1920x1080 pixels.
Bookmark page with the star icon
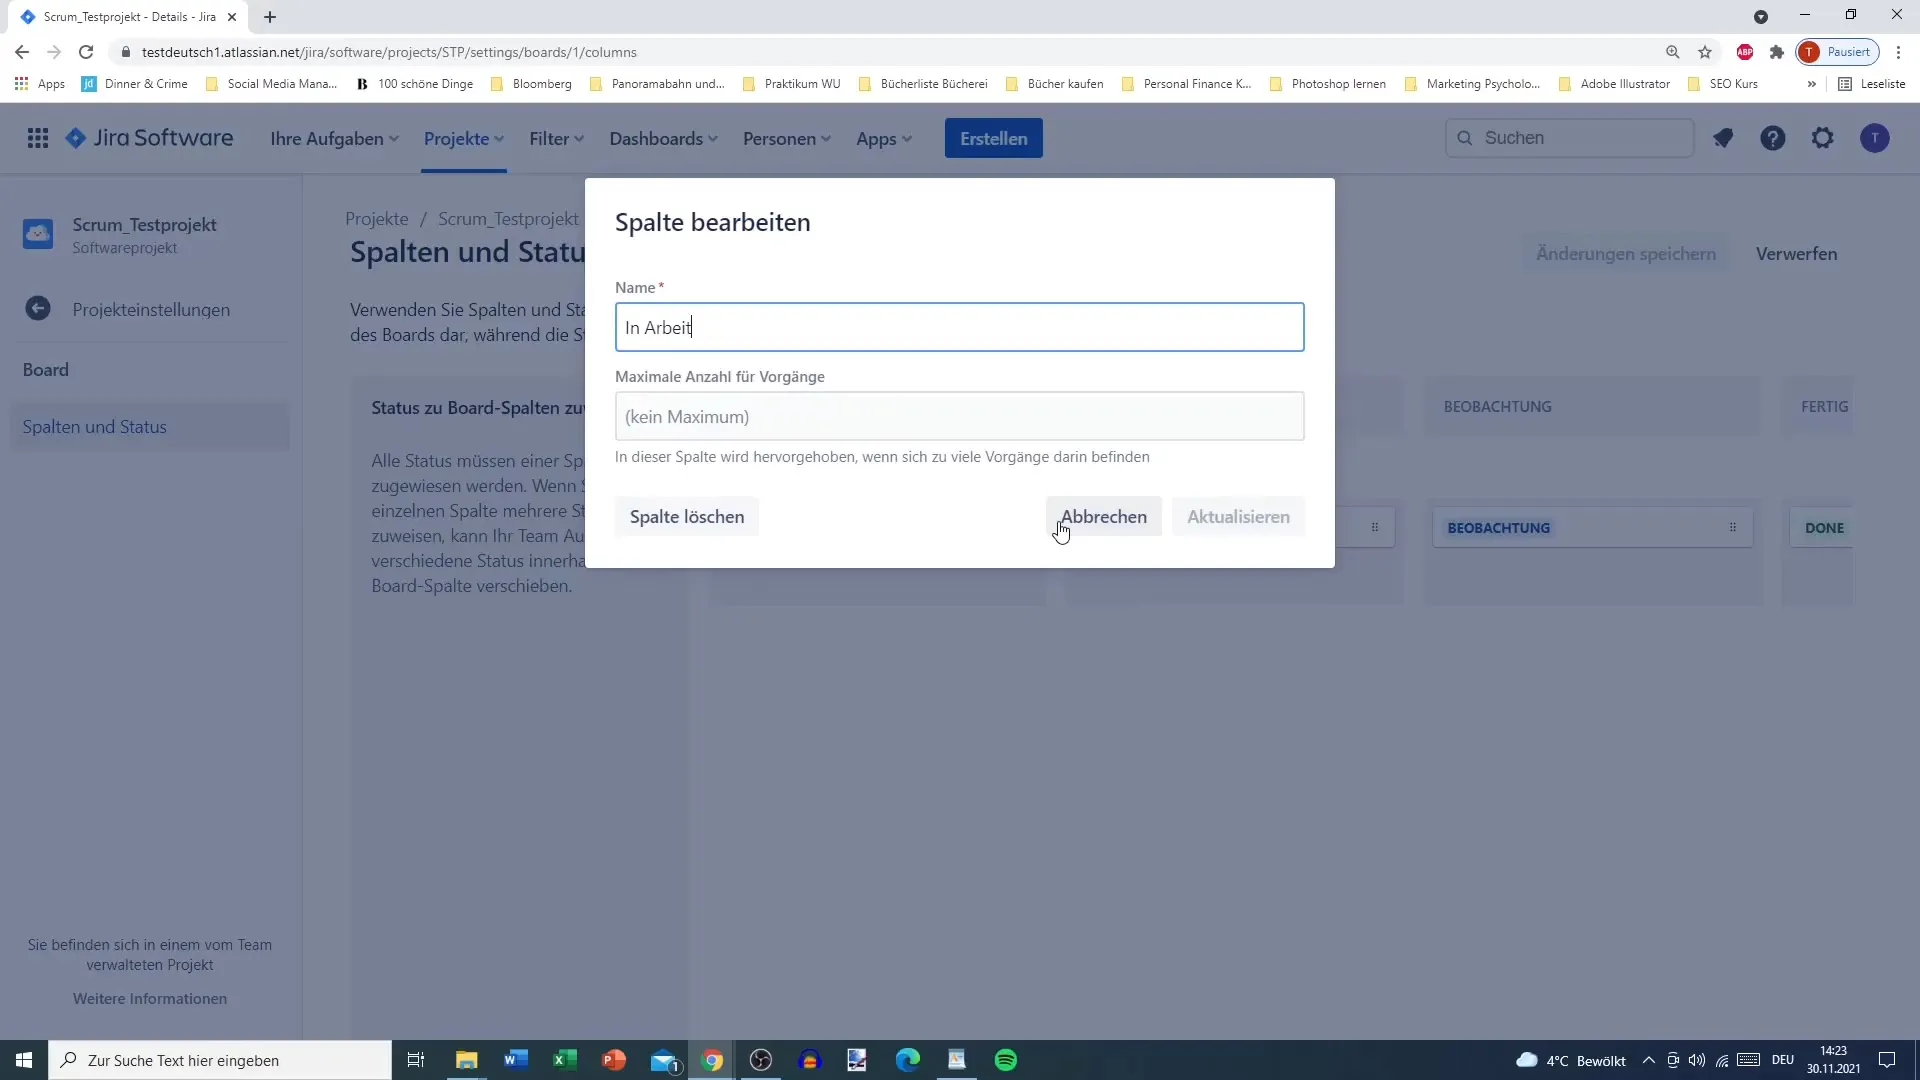(x=1705, y=52)
